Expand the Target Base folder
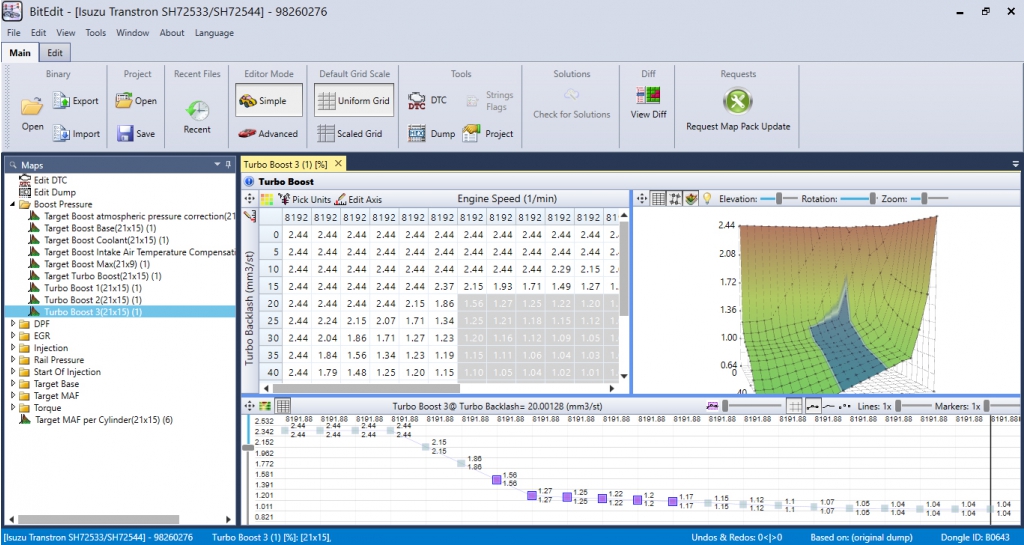Image resolution: width=1024 pixels, height=545 pixels. tap(14, 384)
